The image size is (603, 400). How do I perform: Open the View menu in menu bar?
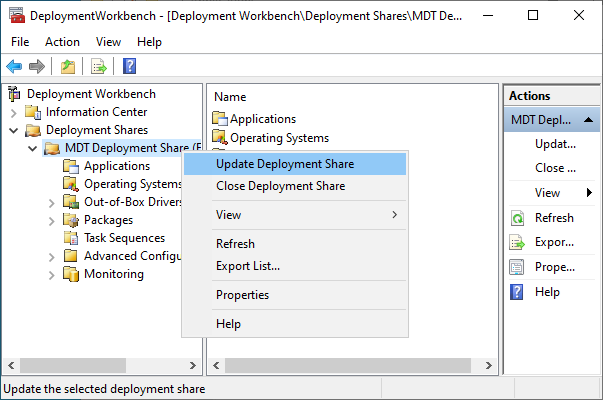(x=108, y=42)
